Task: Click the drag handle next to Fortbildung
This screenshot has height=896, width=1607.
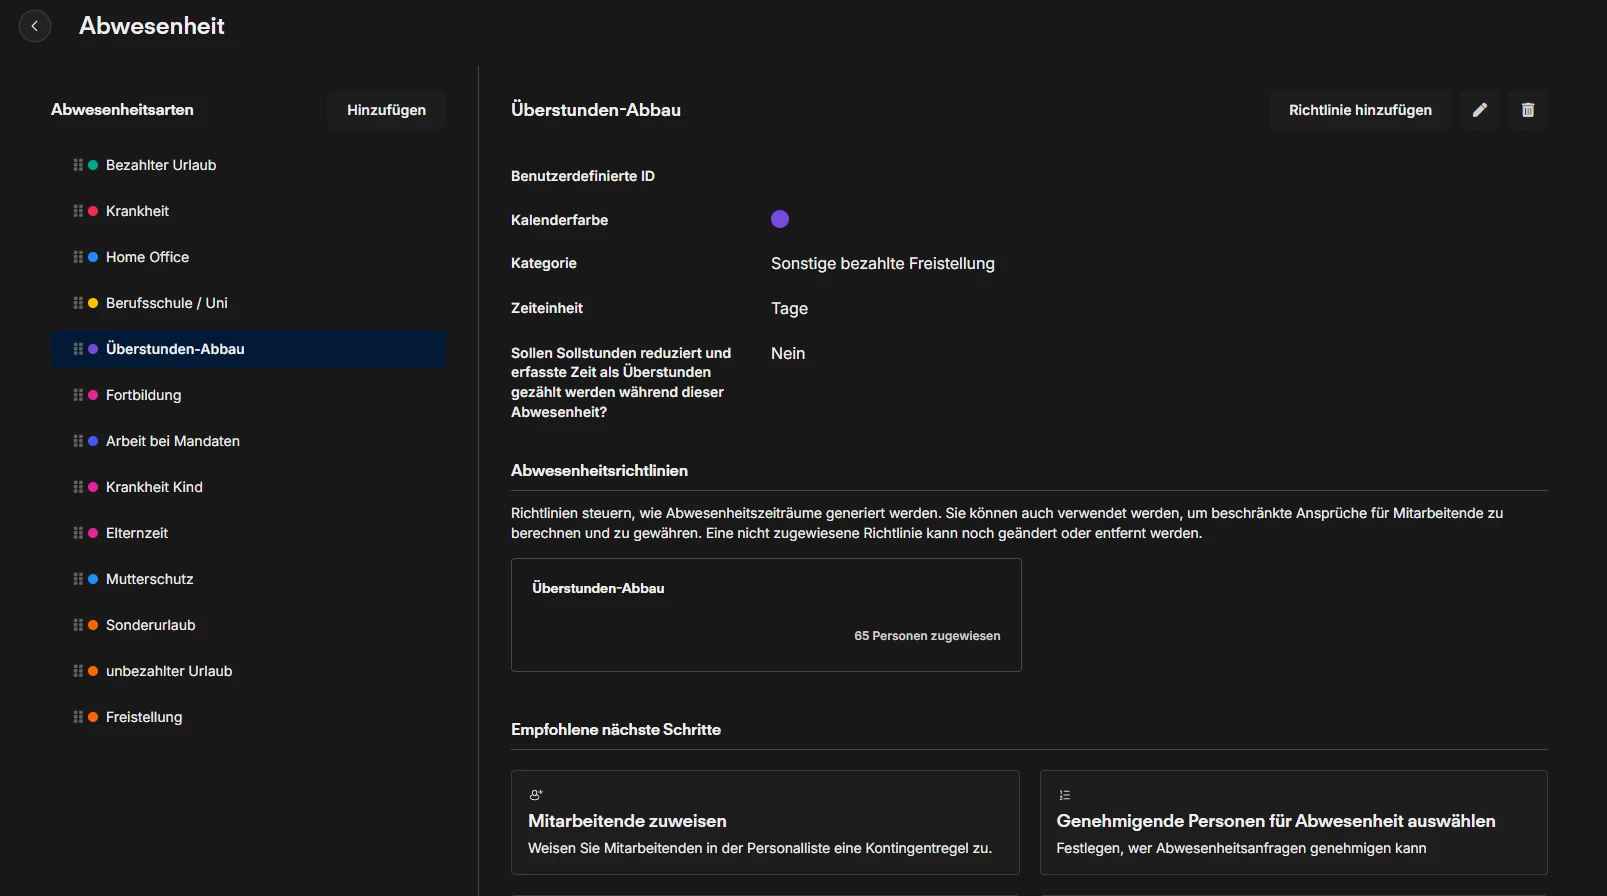Action: coord(78,395)
